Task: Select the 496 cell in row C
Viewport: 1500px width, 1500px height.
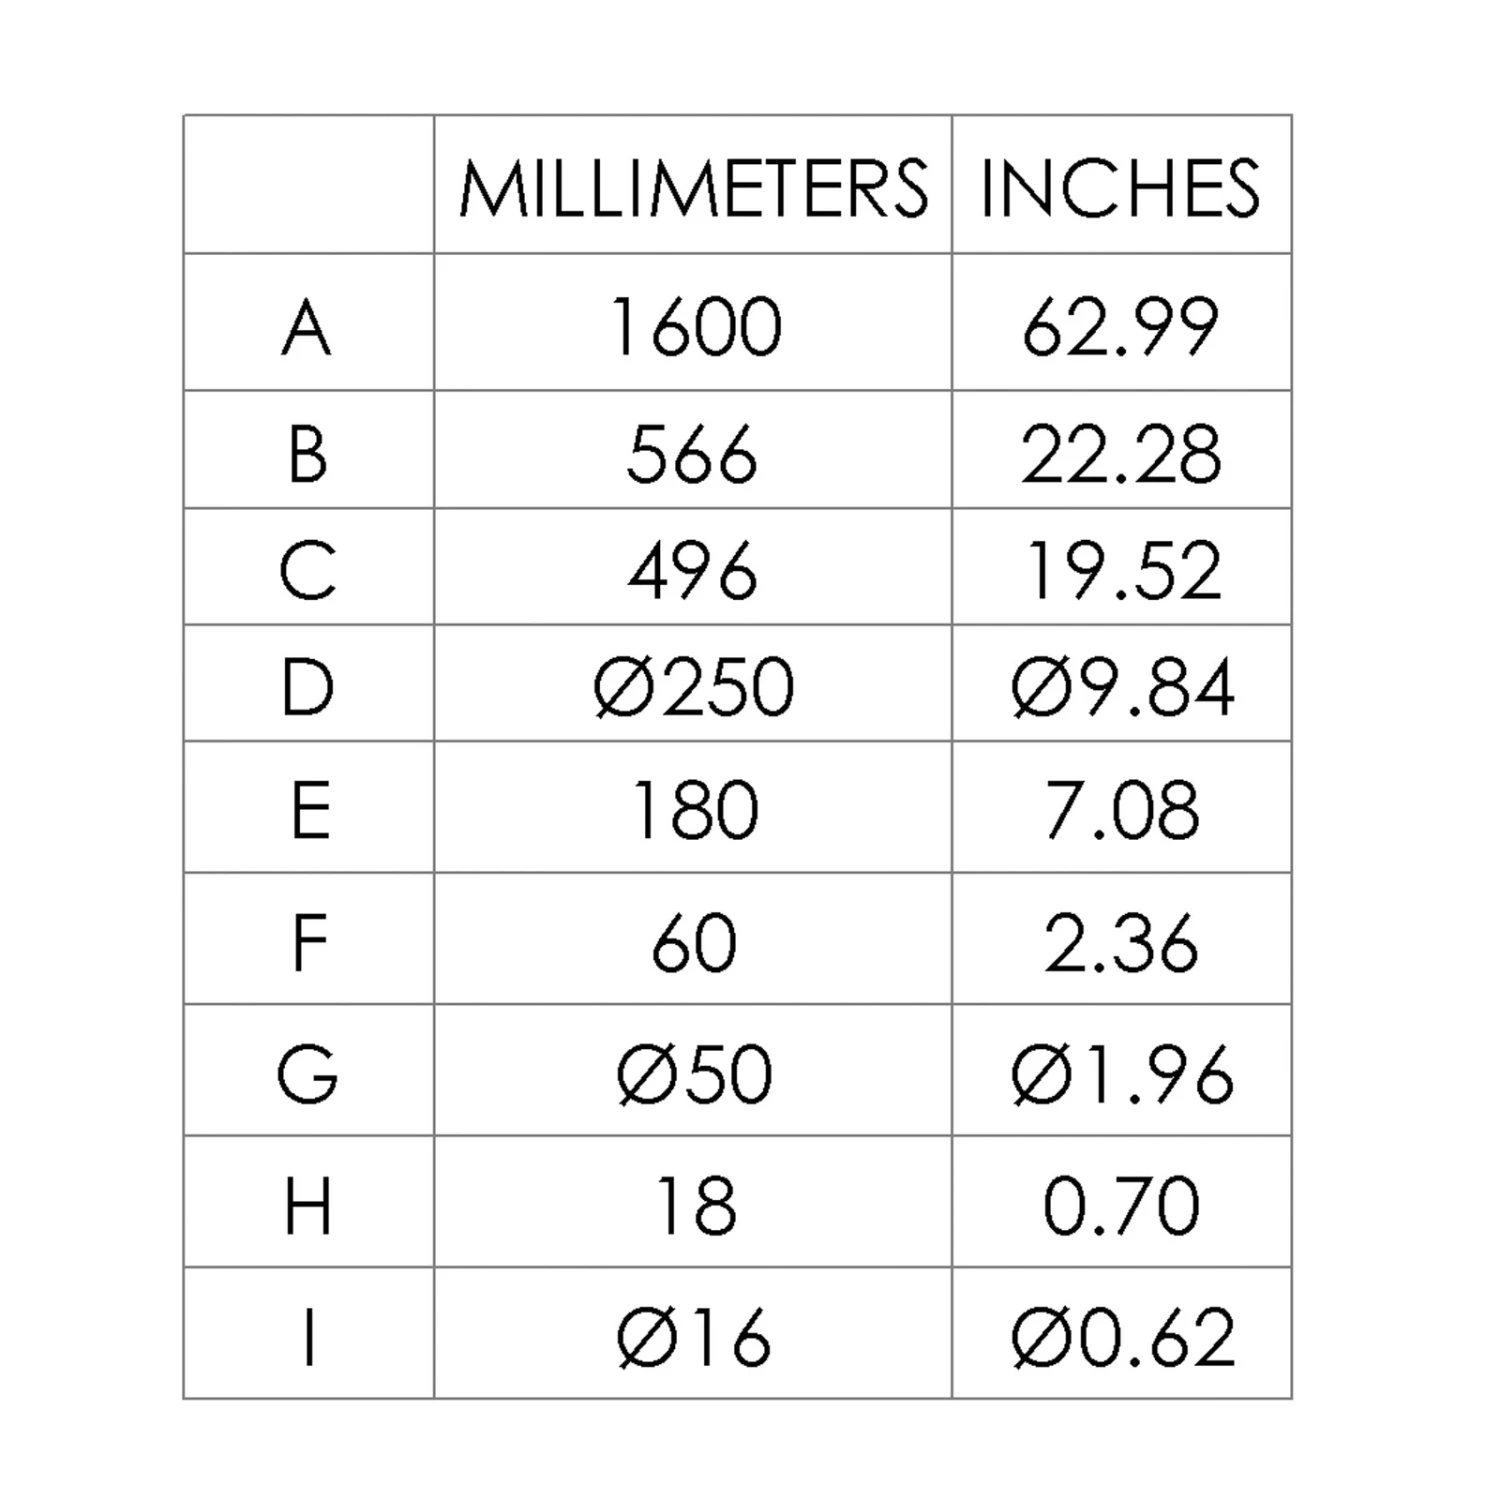Action: 692,571
